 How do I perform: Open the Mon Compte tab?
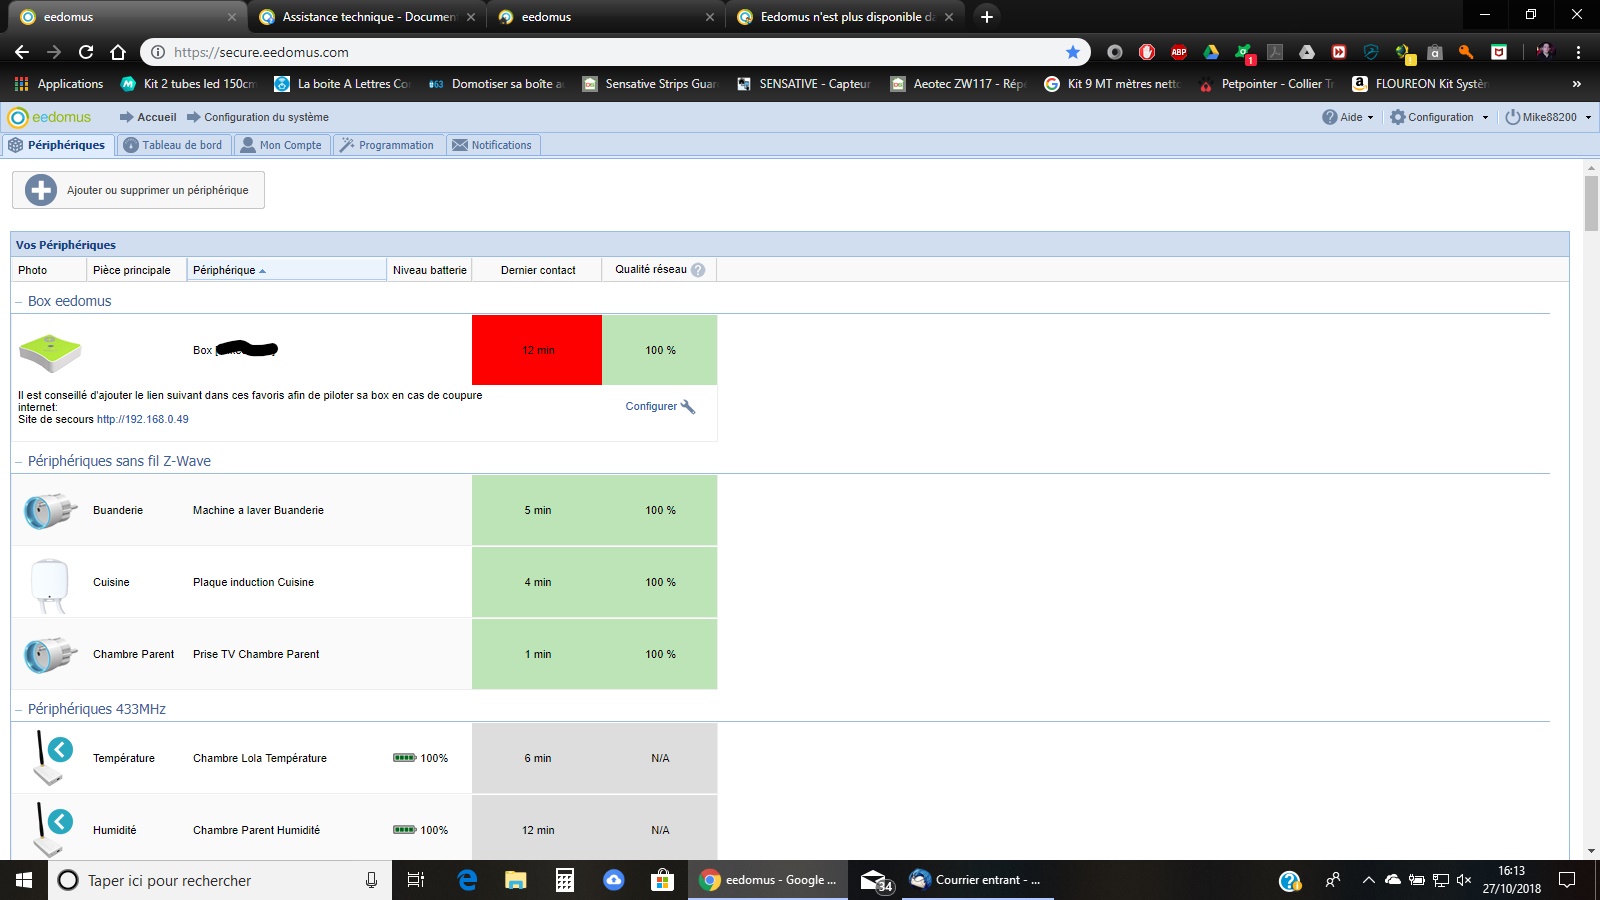click(x=281, y=145)
